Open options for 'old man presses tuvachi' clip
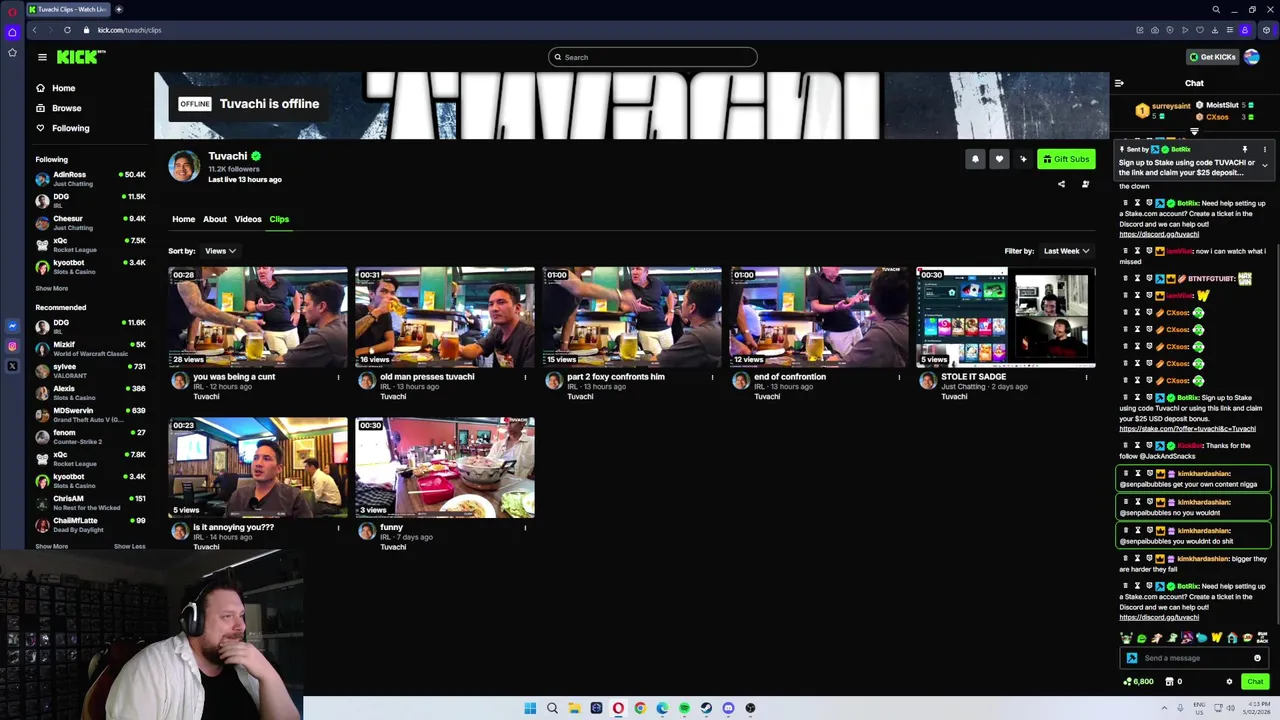The image size is (1280, 720). tap(525, 377)
